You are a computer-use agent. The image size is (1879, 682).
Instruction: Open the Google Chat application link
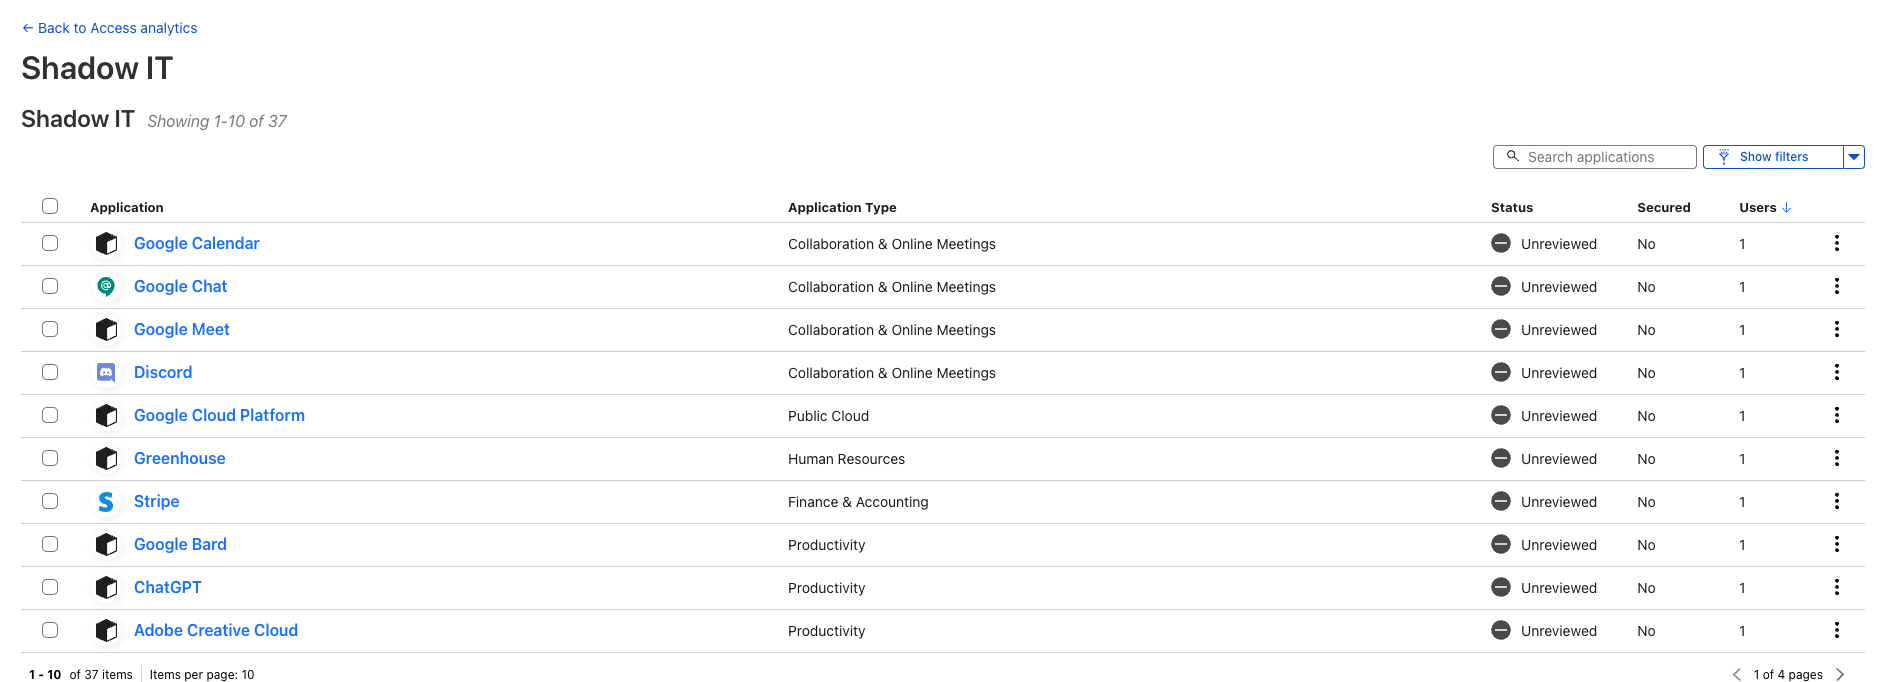pyautogui.click(x=181, y=287)
